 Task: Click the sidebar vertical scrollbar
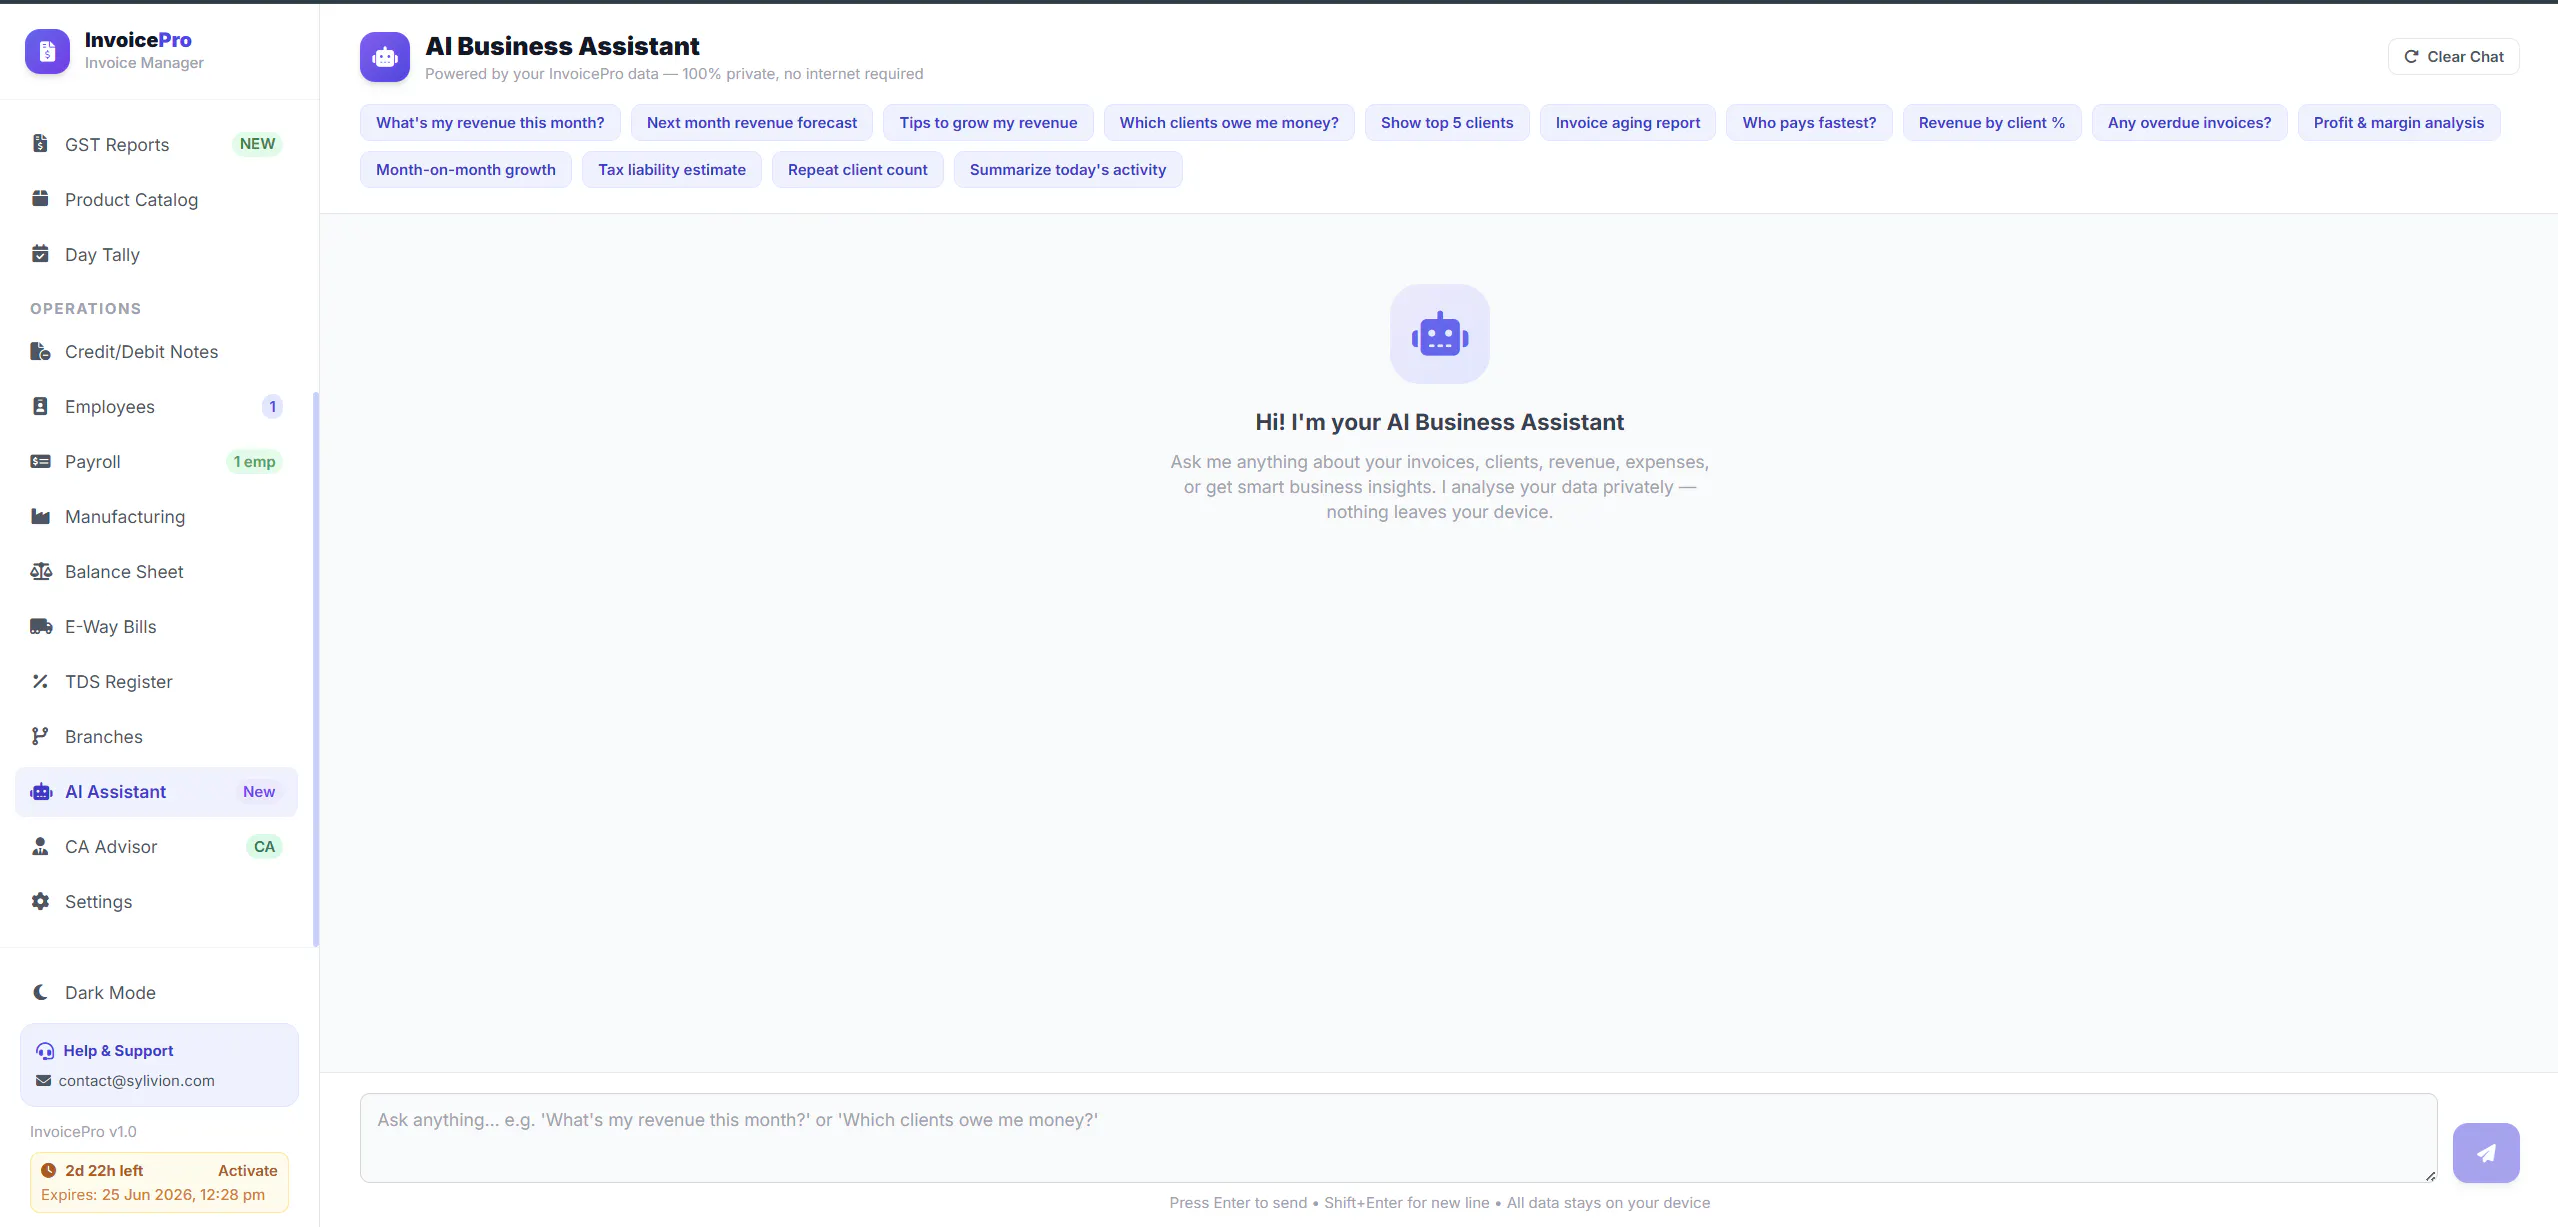[x=316, y=668]
